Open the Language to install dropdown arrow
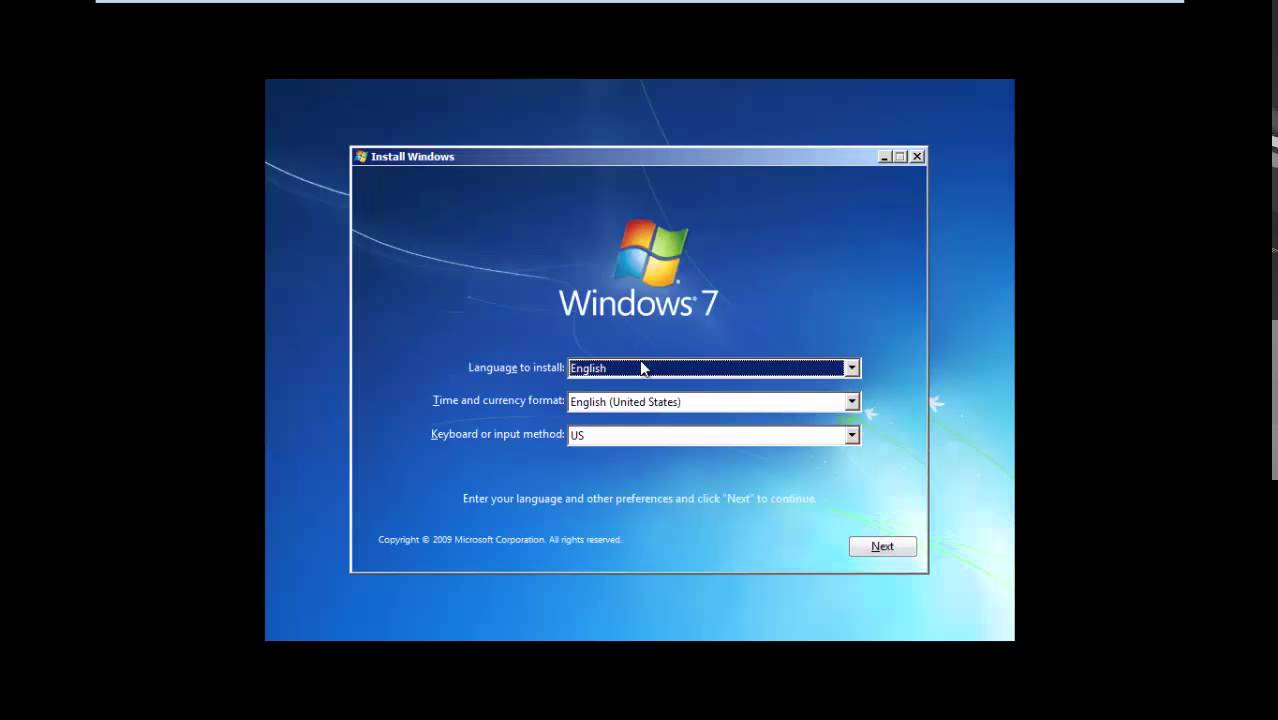The image size is (1278, 720). coord(851,368)
